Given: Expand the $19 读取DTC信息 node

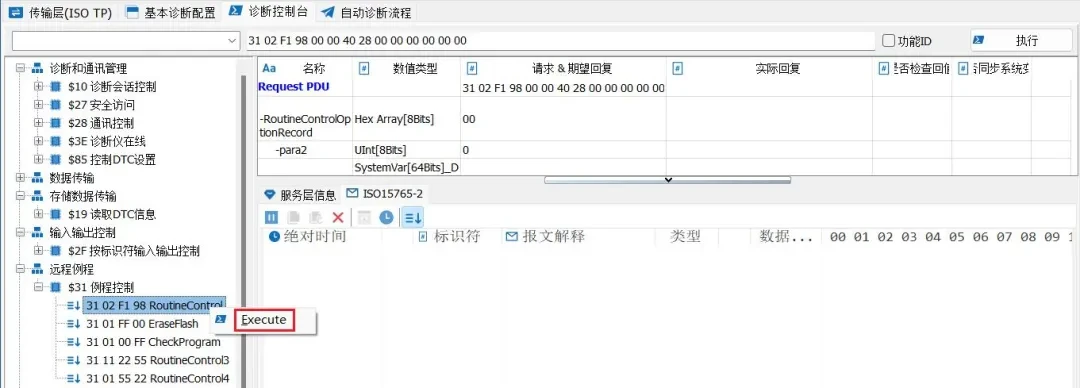Looking at the screenshot, I should pyautogui.click(x=39, y=214).
